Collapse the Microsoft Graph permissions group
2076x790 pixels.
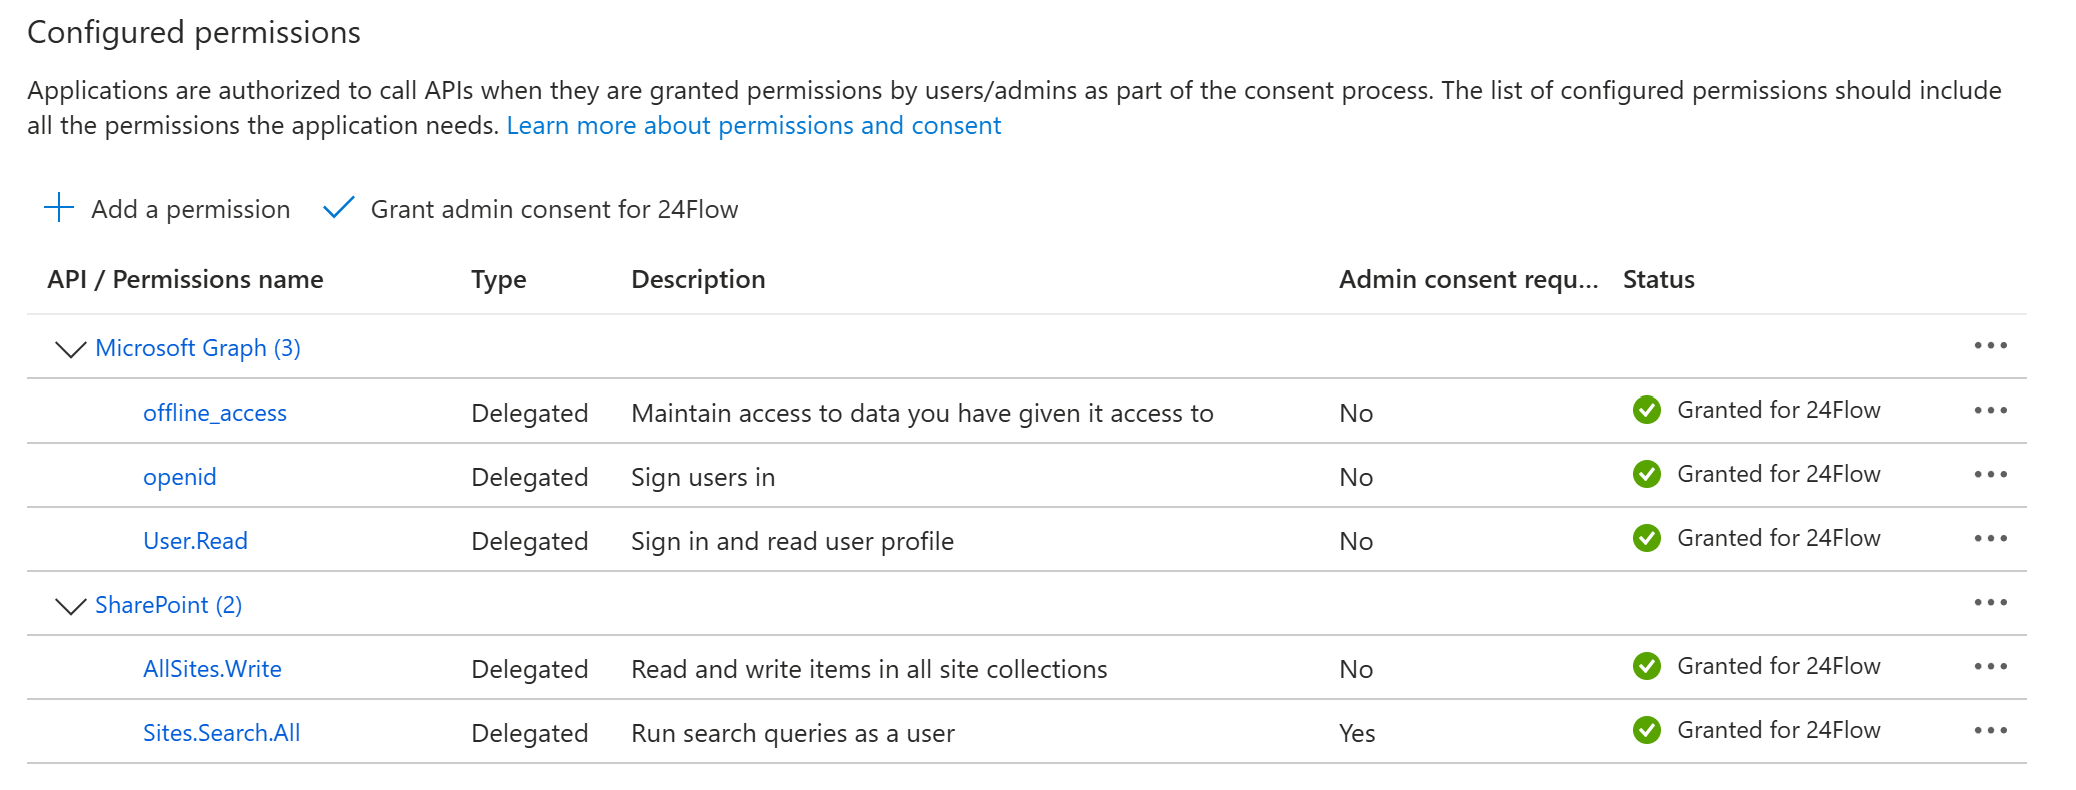70,349
